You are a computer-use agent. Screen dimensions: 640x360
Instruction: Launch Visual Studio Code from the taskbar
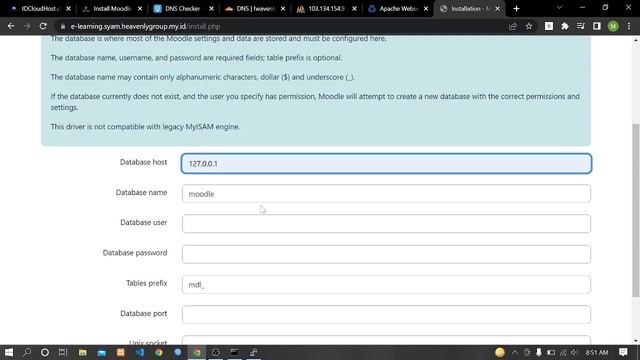pyautogui.click(x=140, y=352)
